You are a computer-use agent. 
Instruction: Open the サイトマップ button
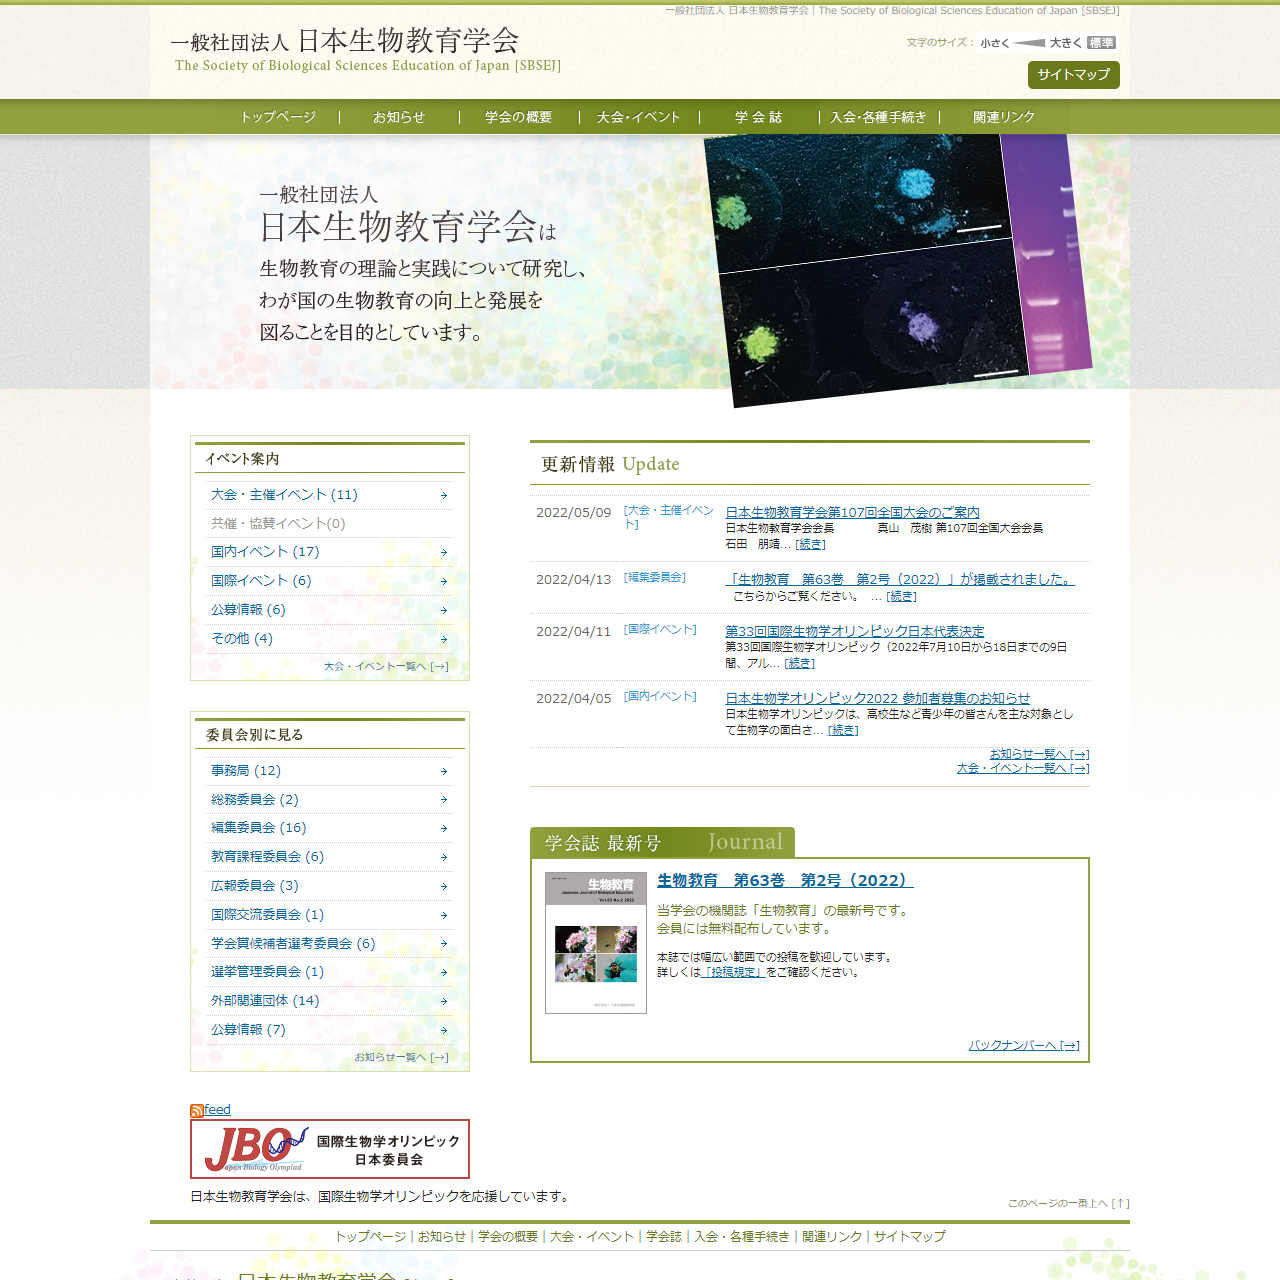tap(1073, 75)
